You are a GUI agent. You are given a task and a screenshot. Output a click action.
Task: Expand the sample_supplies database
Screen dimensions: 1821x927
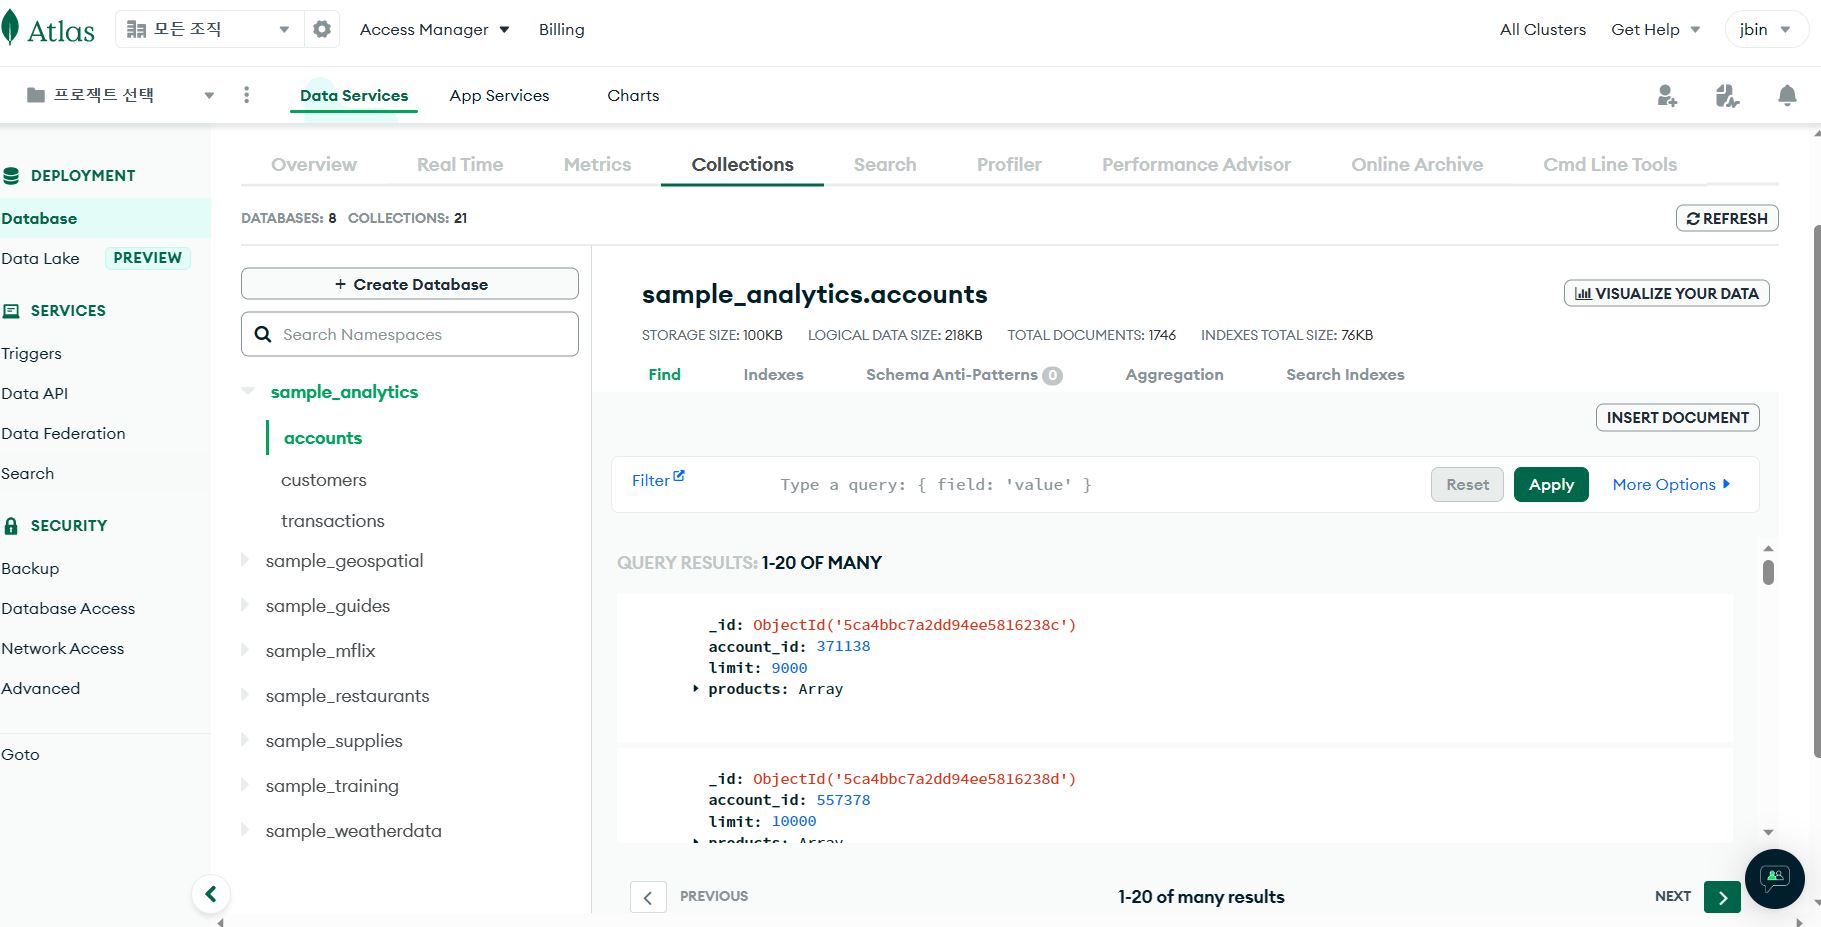[x=245, y=740]
